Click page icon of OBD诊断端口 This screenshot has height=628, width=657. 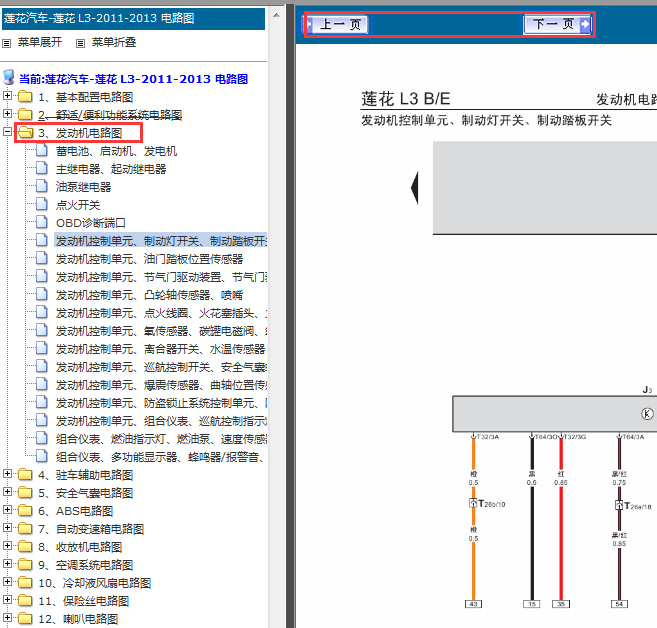pos(41,222)
